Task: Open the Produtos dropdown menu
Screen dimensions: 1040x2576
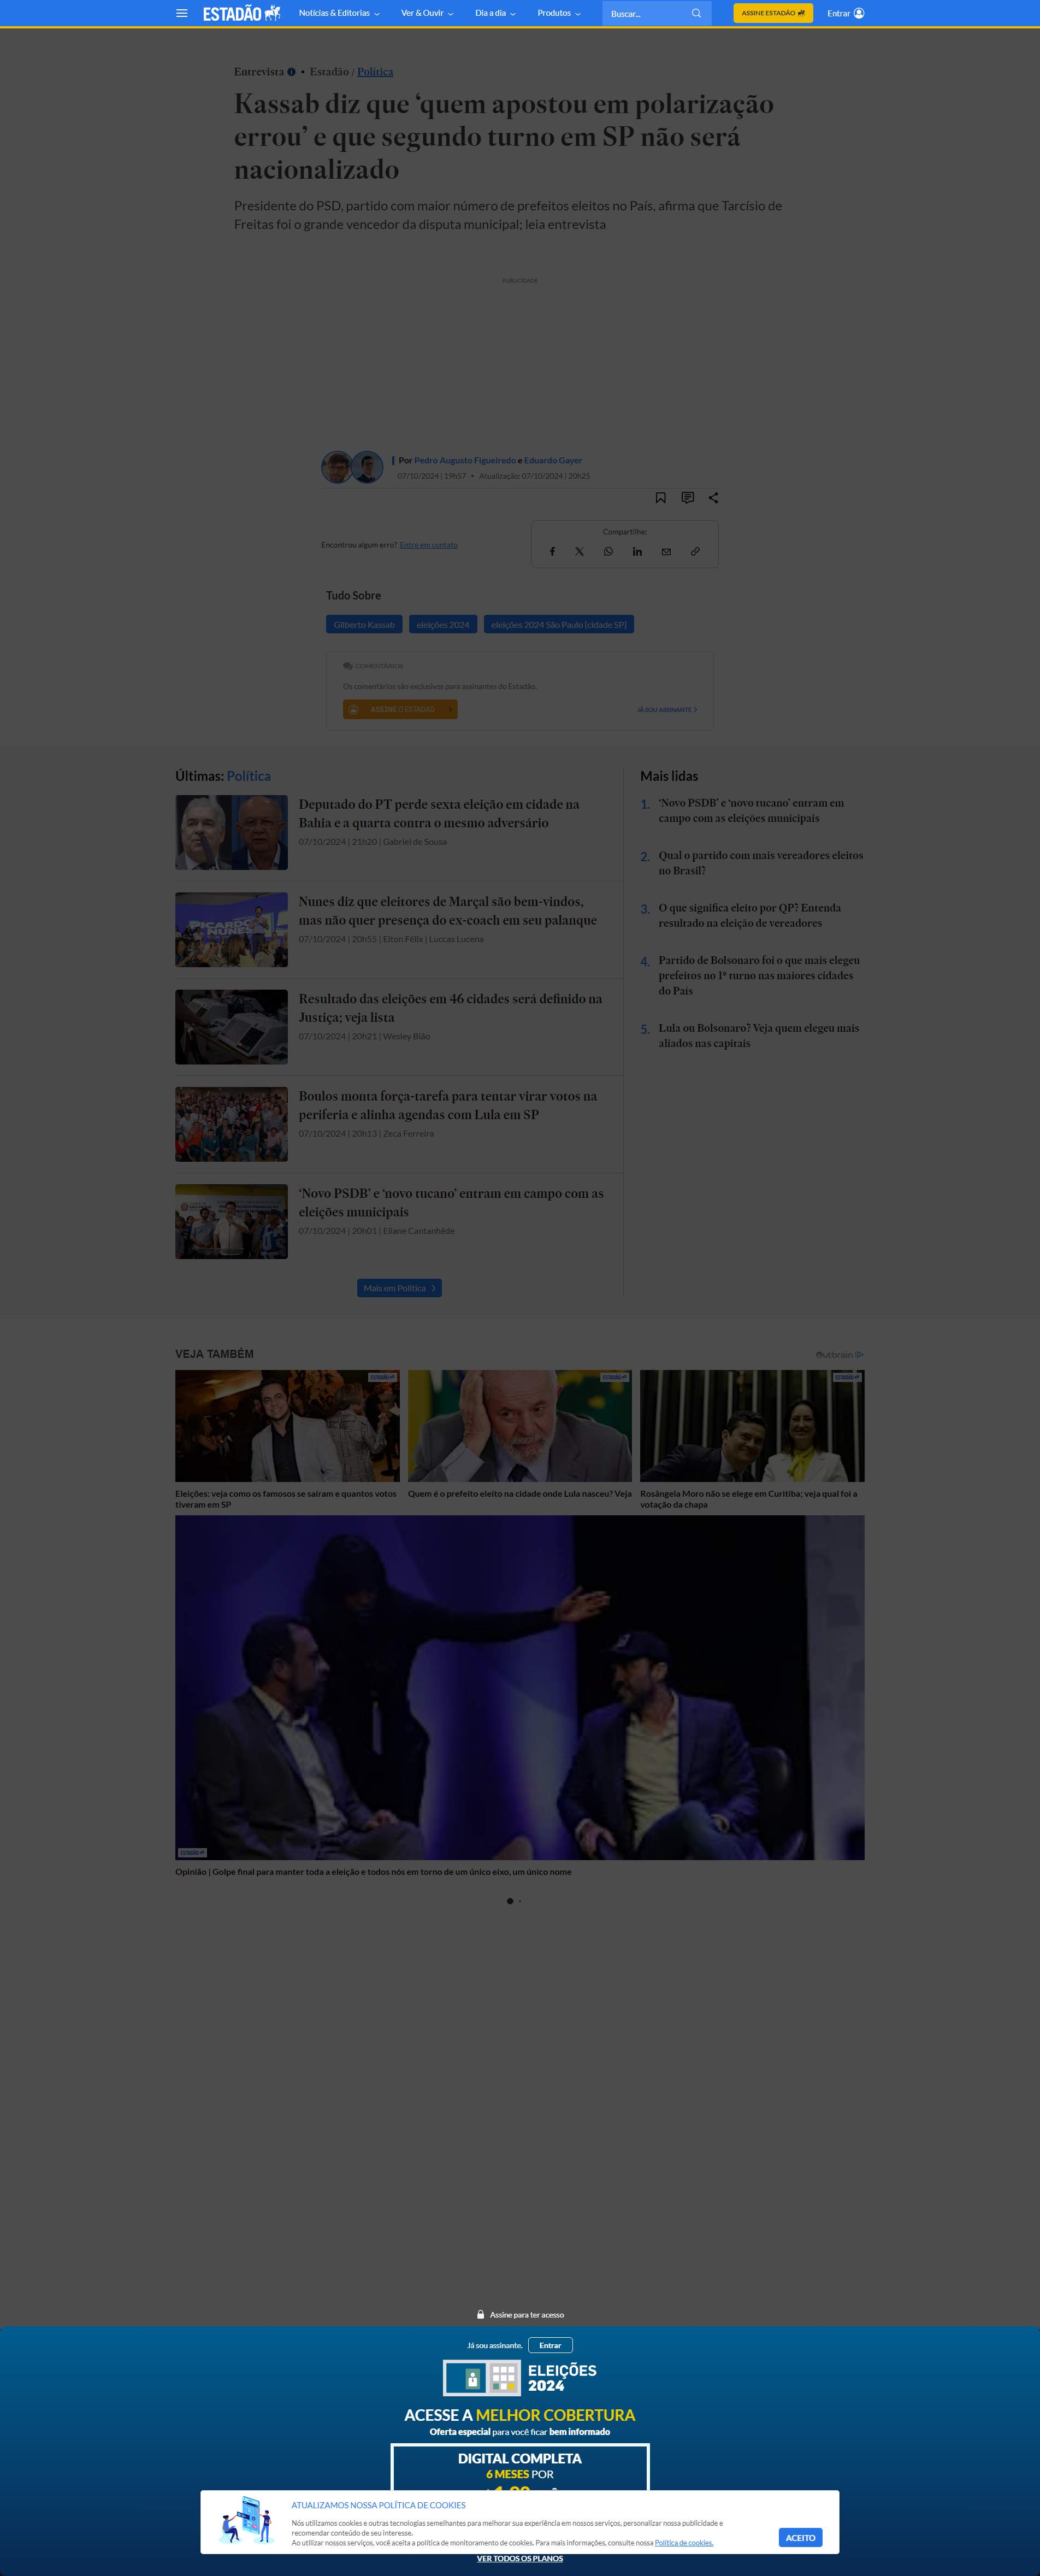Action: [x=558, y=13]
